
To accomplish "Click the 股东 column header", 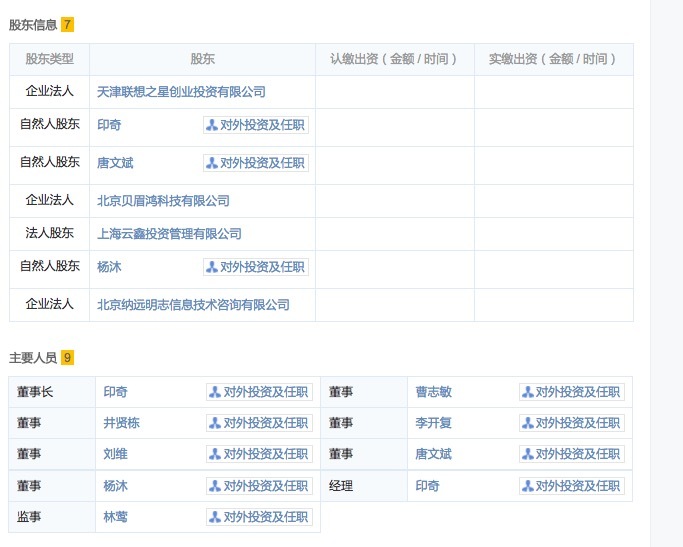I will tap(203, 59).
